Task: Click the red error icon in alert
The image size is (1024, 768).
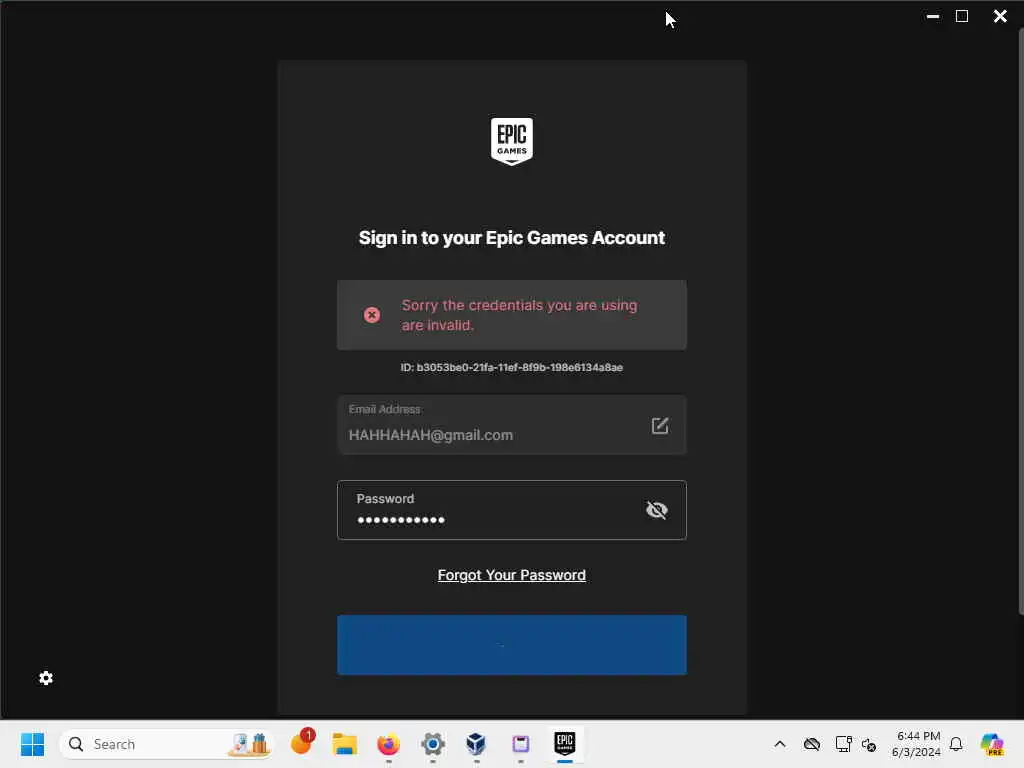Action: (x=372, y=315)
